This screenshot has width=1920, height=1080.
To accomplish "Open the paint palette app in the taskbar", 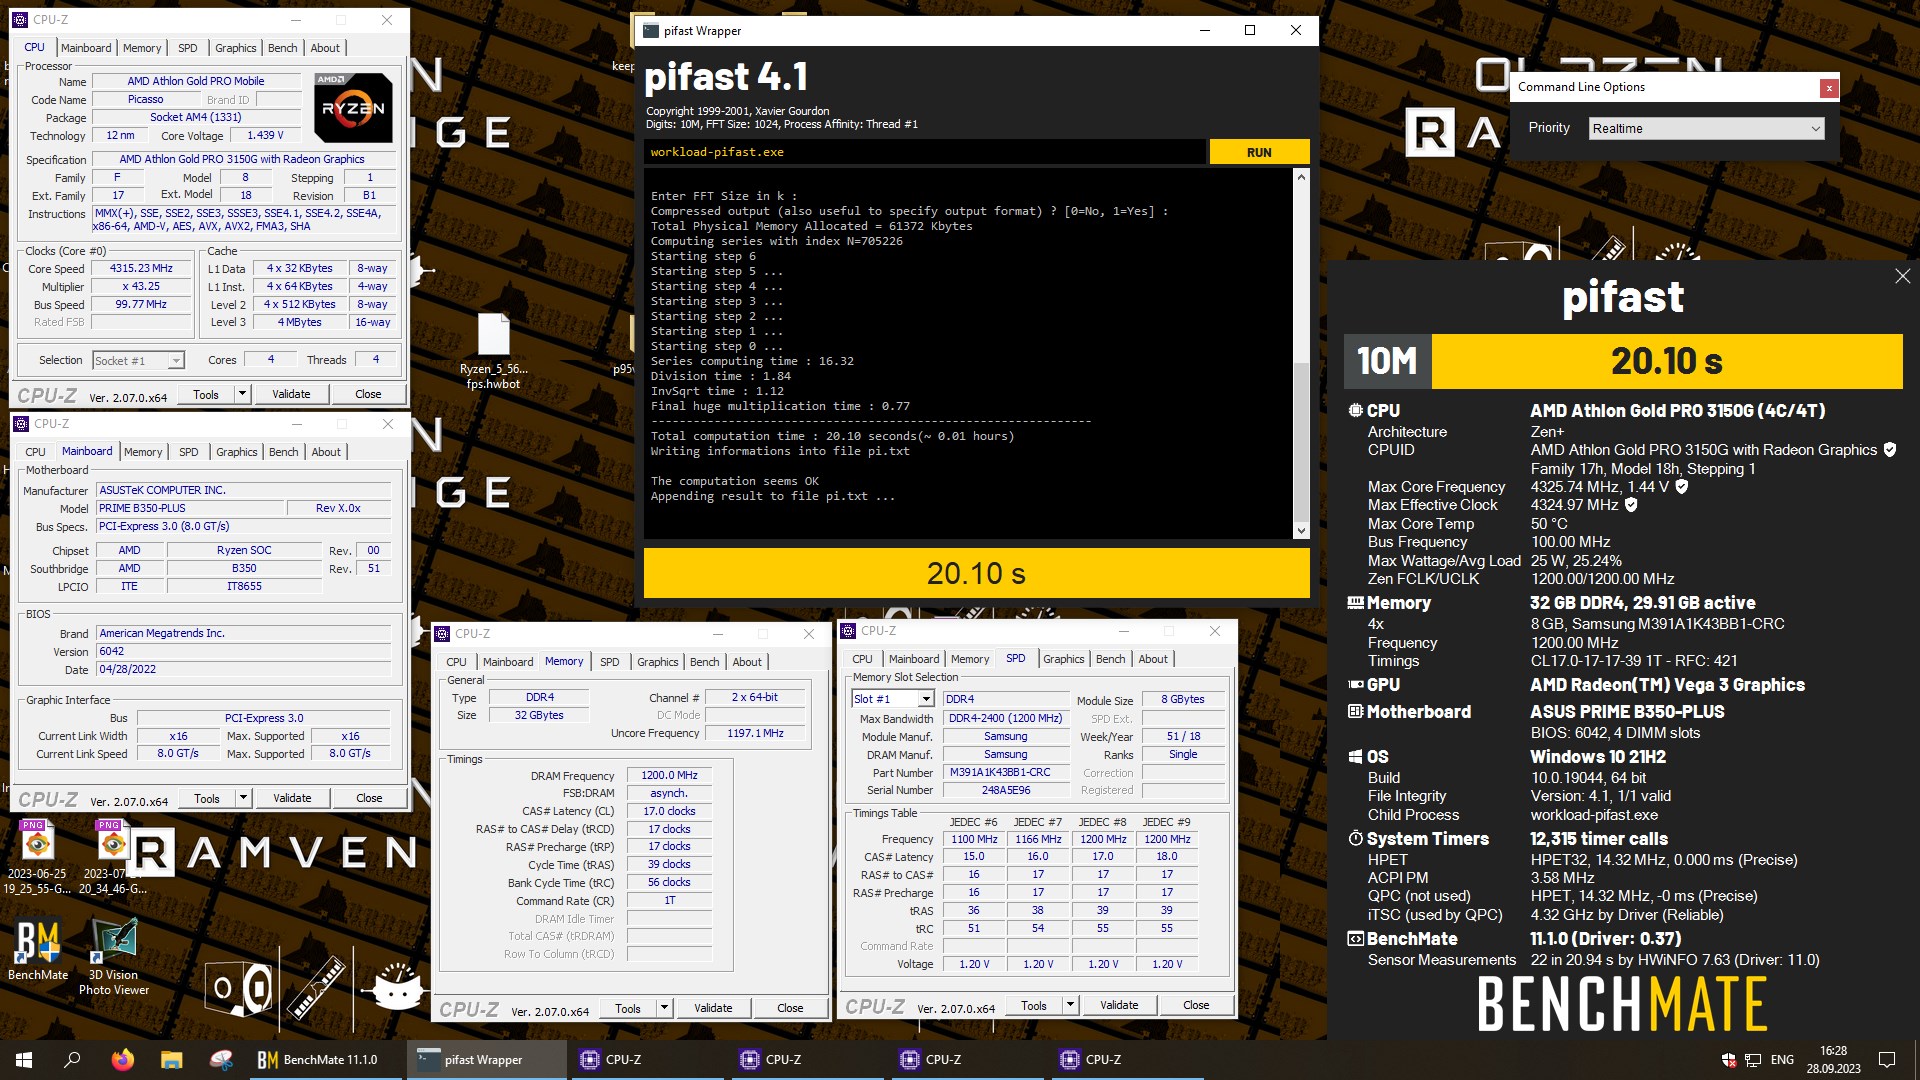I will (x=221, y=1060).
